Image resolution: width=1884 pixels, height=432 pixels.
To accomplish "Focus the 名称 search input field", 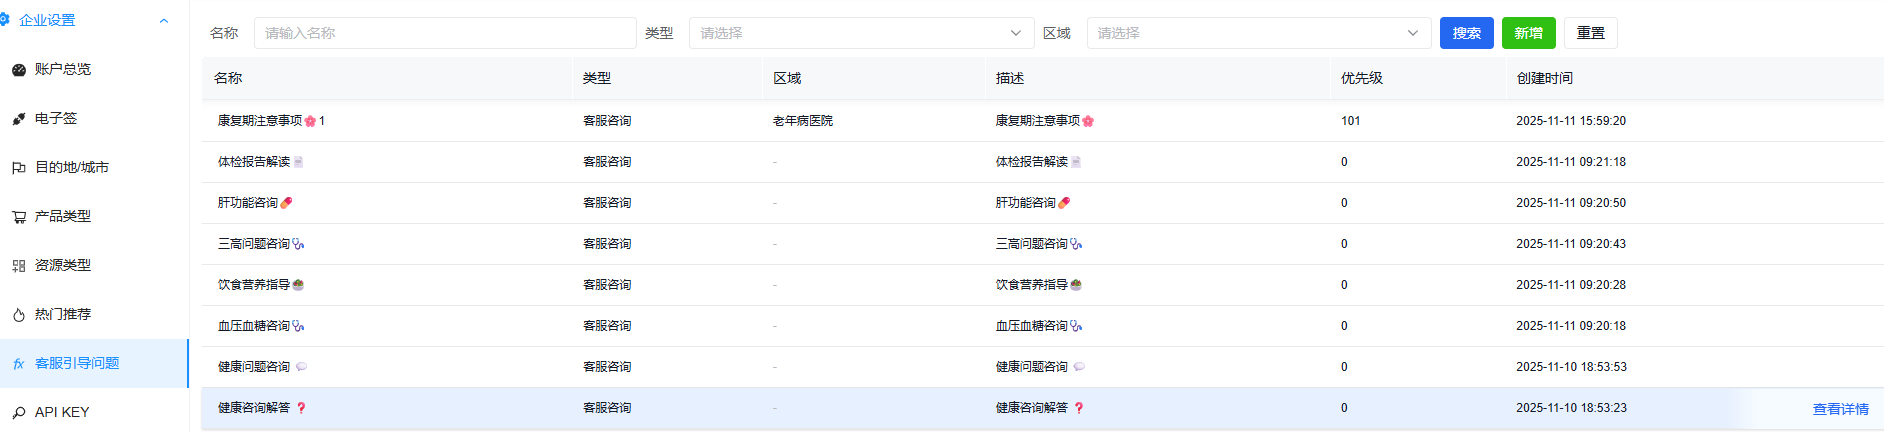I will point(445,33).
